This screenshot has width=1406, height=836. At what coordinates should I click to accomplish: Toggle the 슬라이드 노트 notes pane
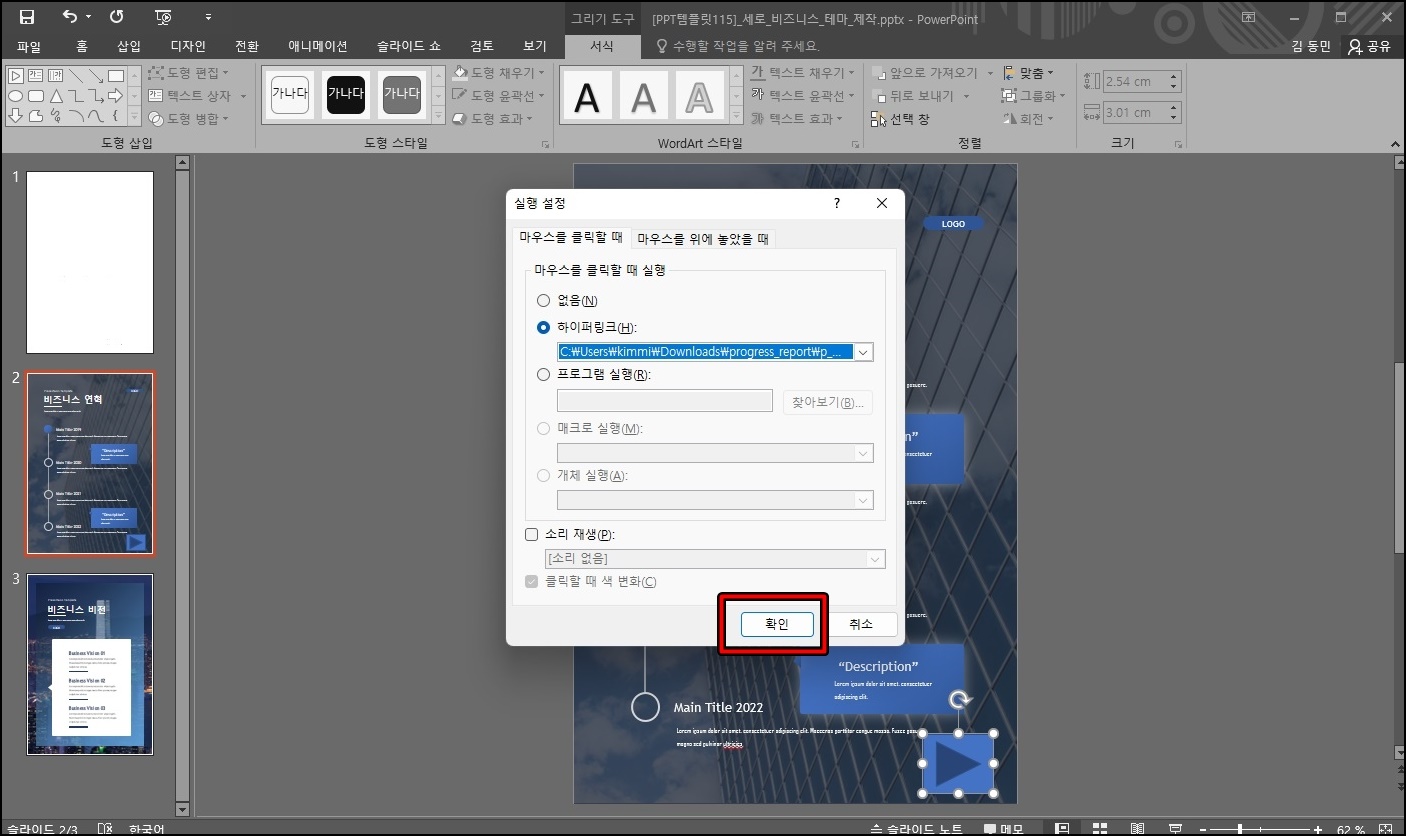pyautogui.click(x=917, y=829)
